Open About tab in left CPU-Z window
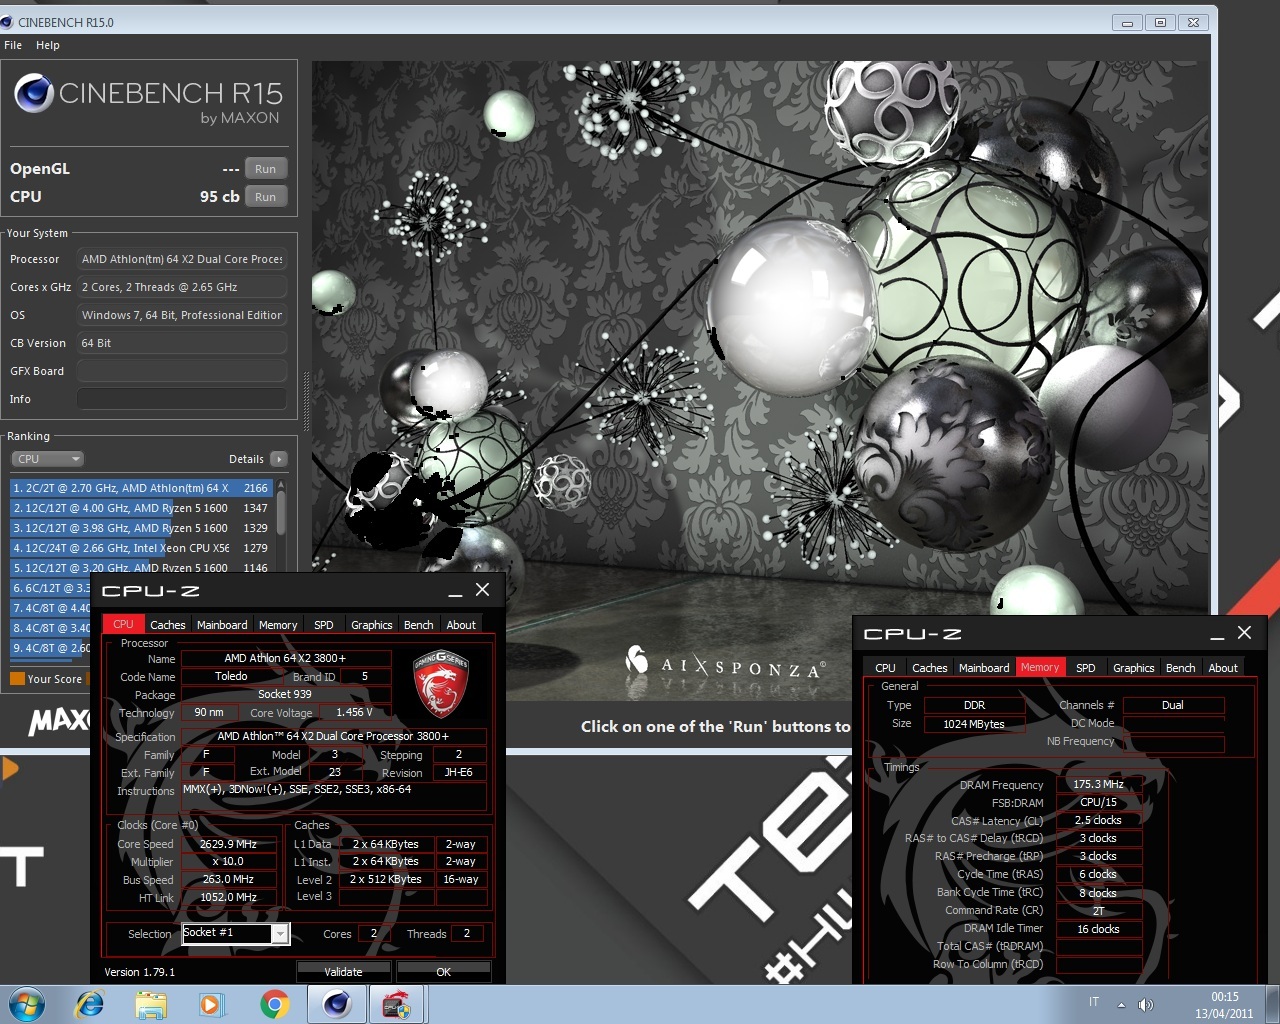 (x=461, y=624)
